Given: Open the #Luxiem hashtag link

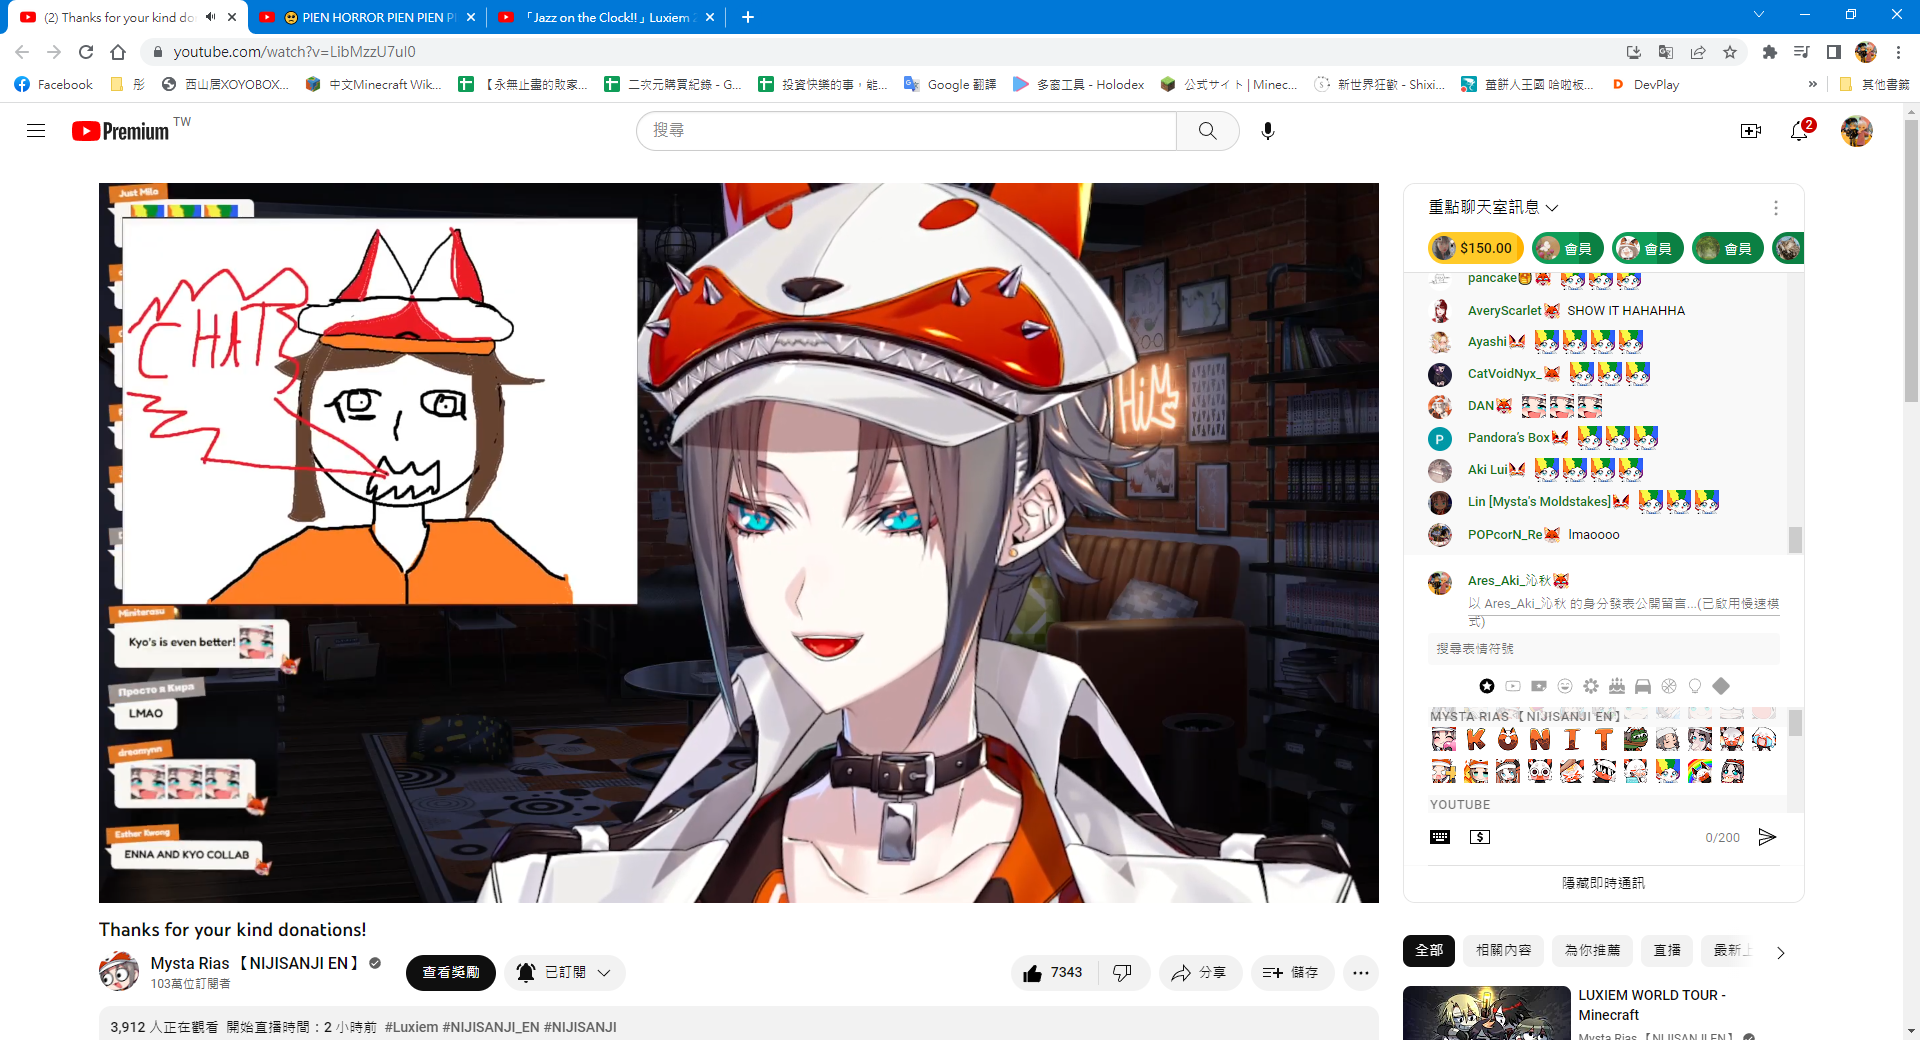Looking at the screenshot, I should coord(411,1027).
